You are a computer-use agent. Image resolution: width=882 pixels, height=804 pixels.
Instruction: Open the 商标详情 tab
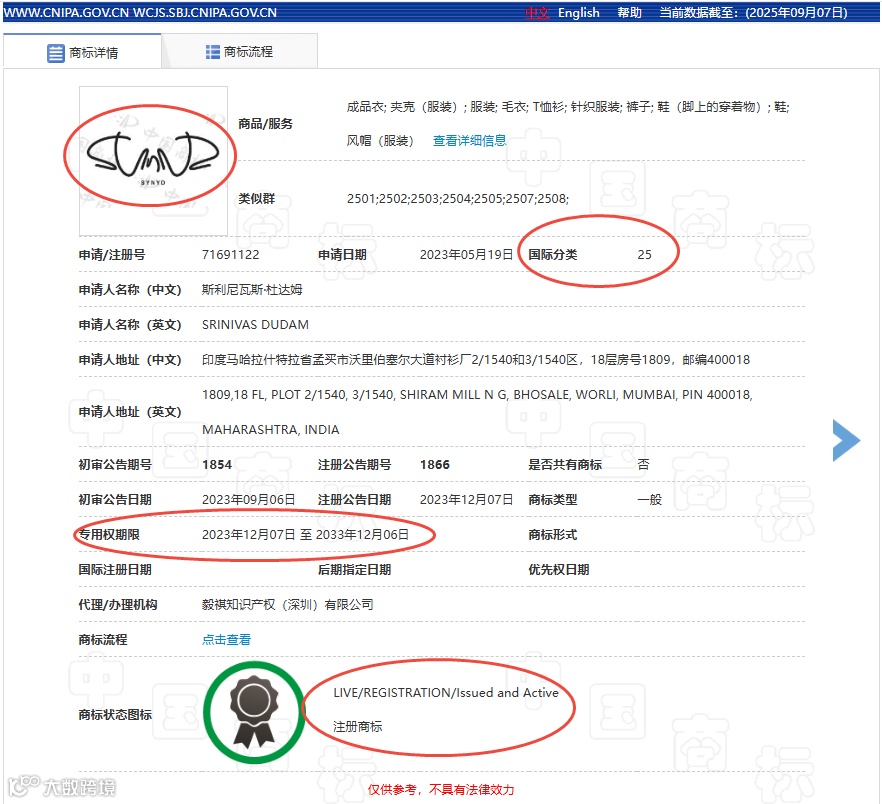click(x=83, y=52)
